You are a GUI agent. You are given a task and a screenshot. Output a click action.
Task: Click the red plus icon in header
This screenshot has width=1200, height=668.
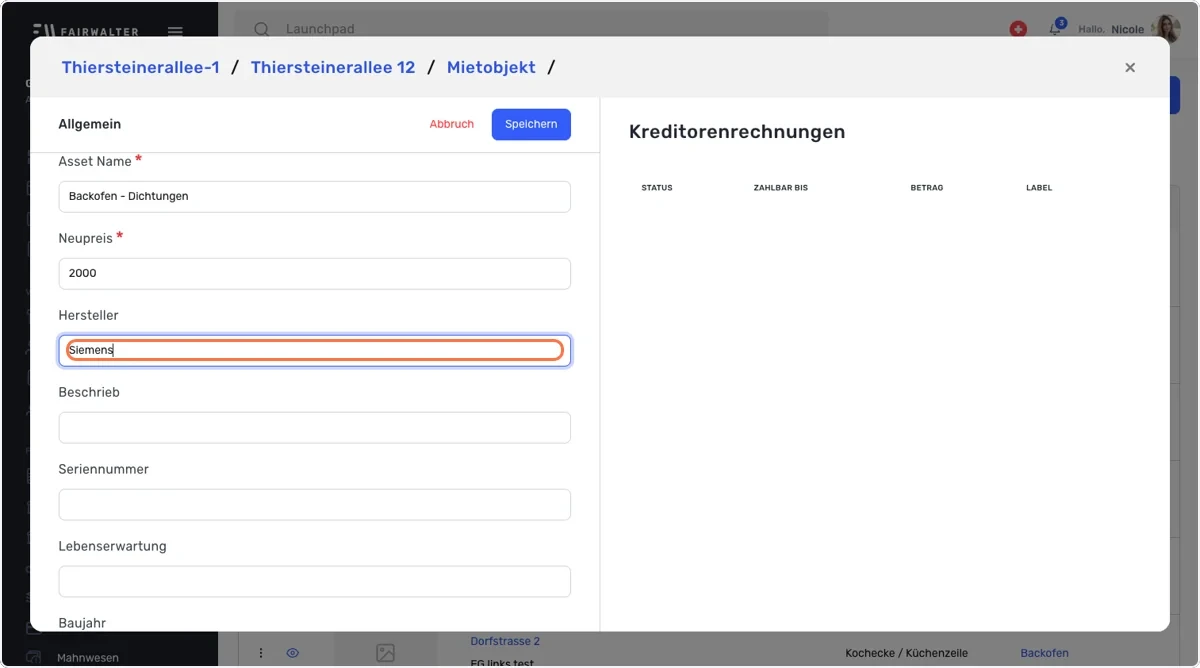[1018, 30]
